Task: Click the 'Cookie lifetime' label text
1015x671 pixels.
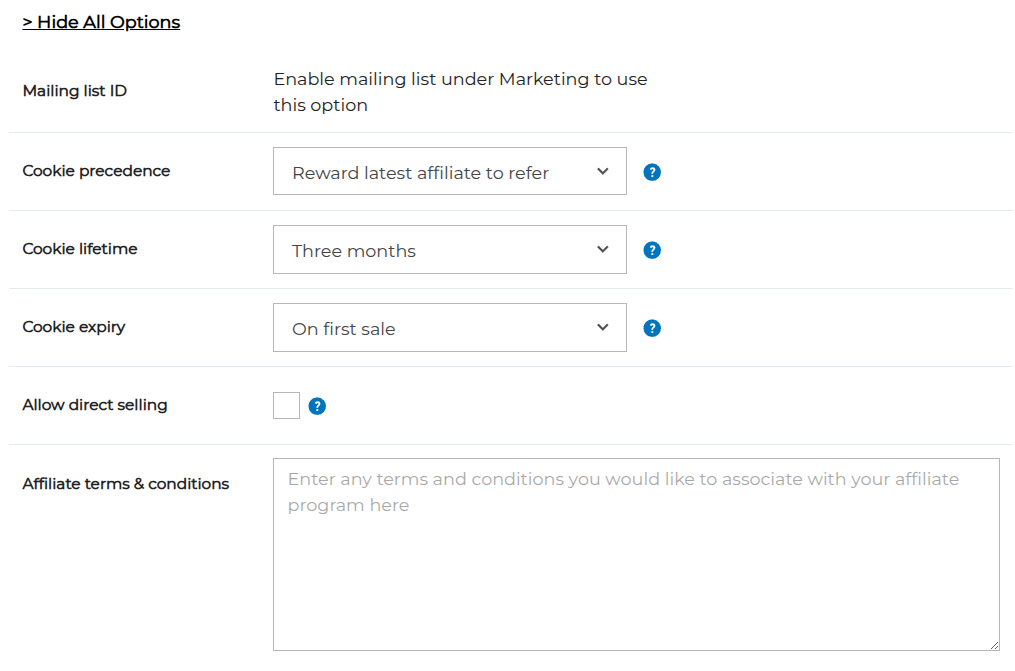Action: [80, 249]
